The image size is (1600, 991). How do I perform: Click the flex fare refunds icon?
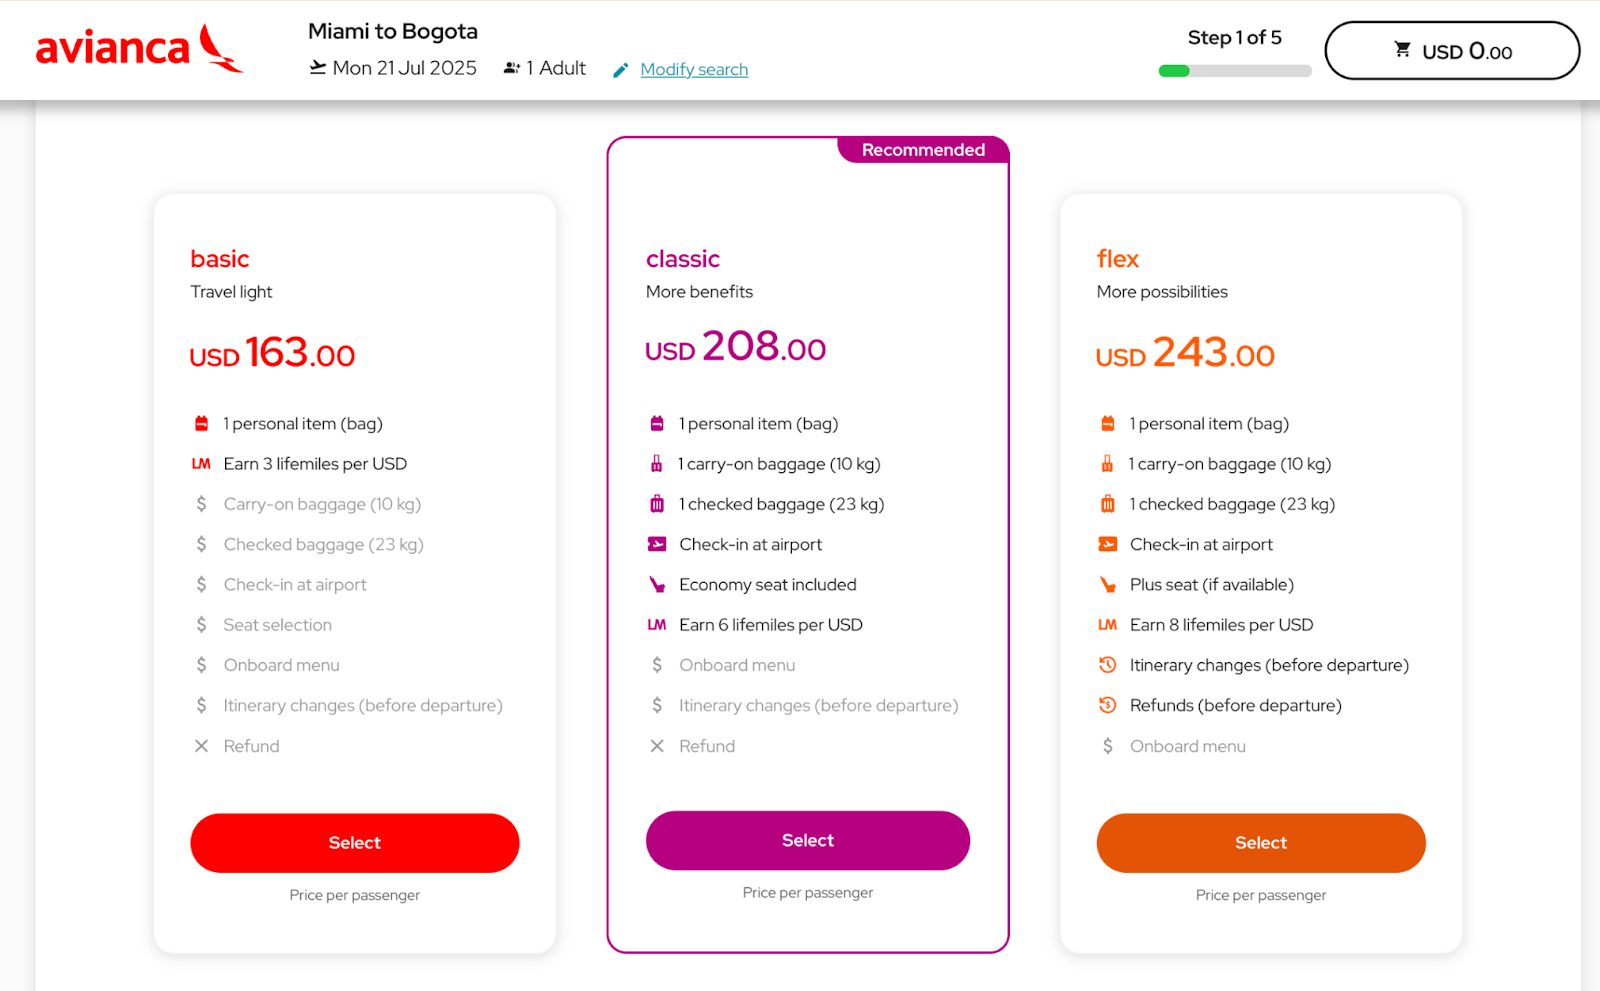1107,705
